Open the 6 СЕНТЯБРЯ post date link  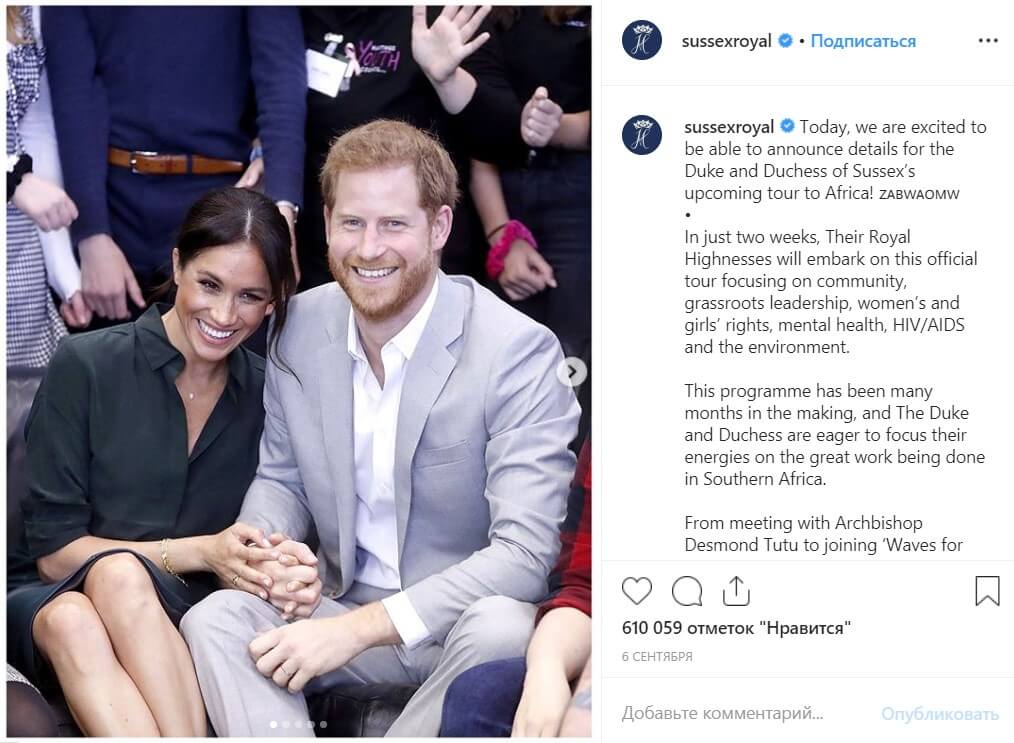coord(657,656)
